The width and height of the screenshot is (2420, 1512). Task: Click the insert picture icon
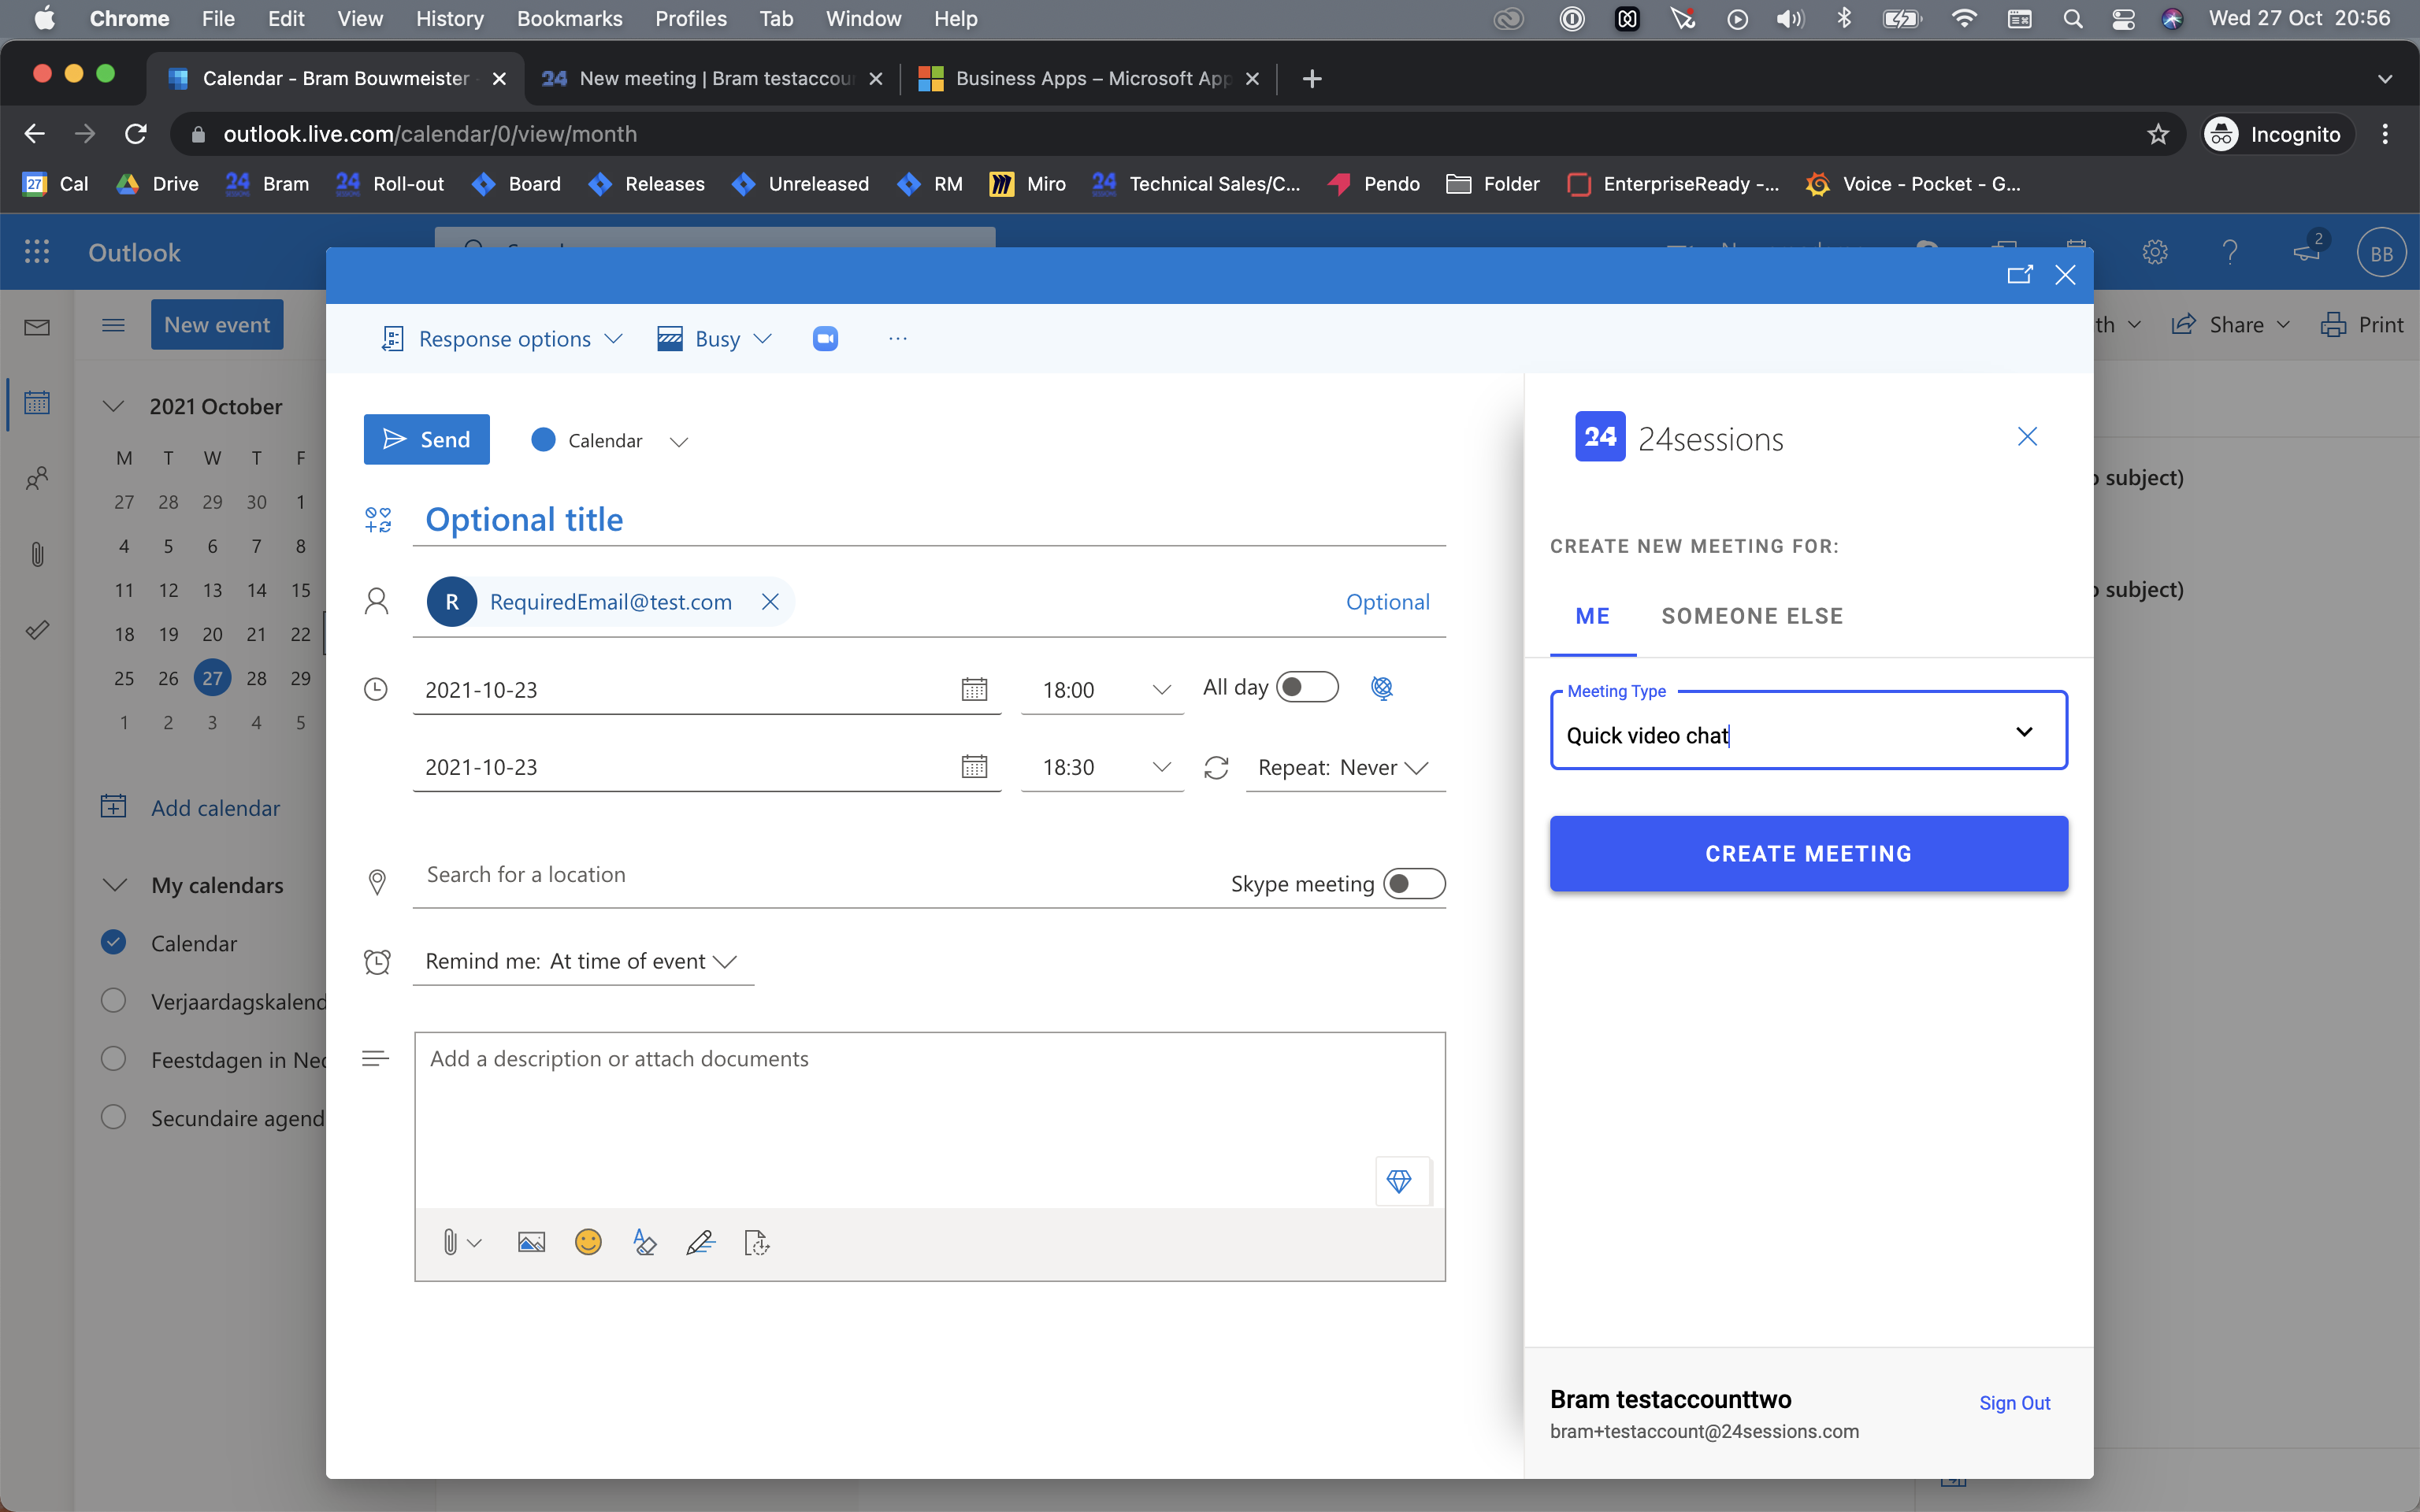tap(531, 1242)
